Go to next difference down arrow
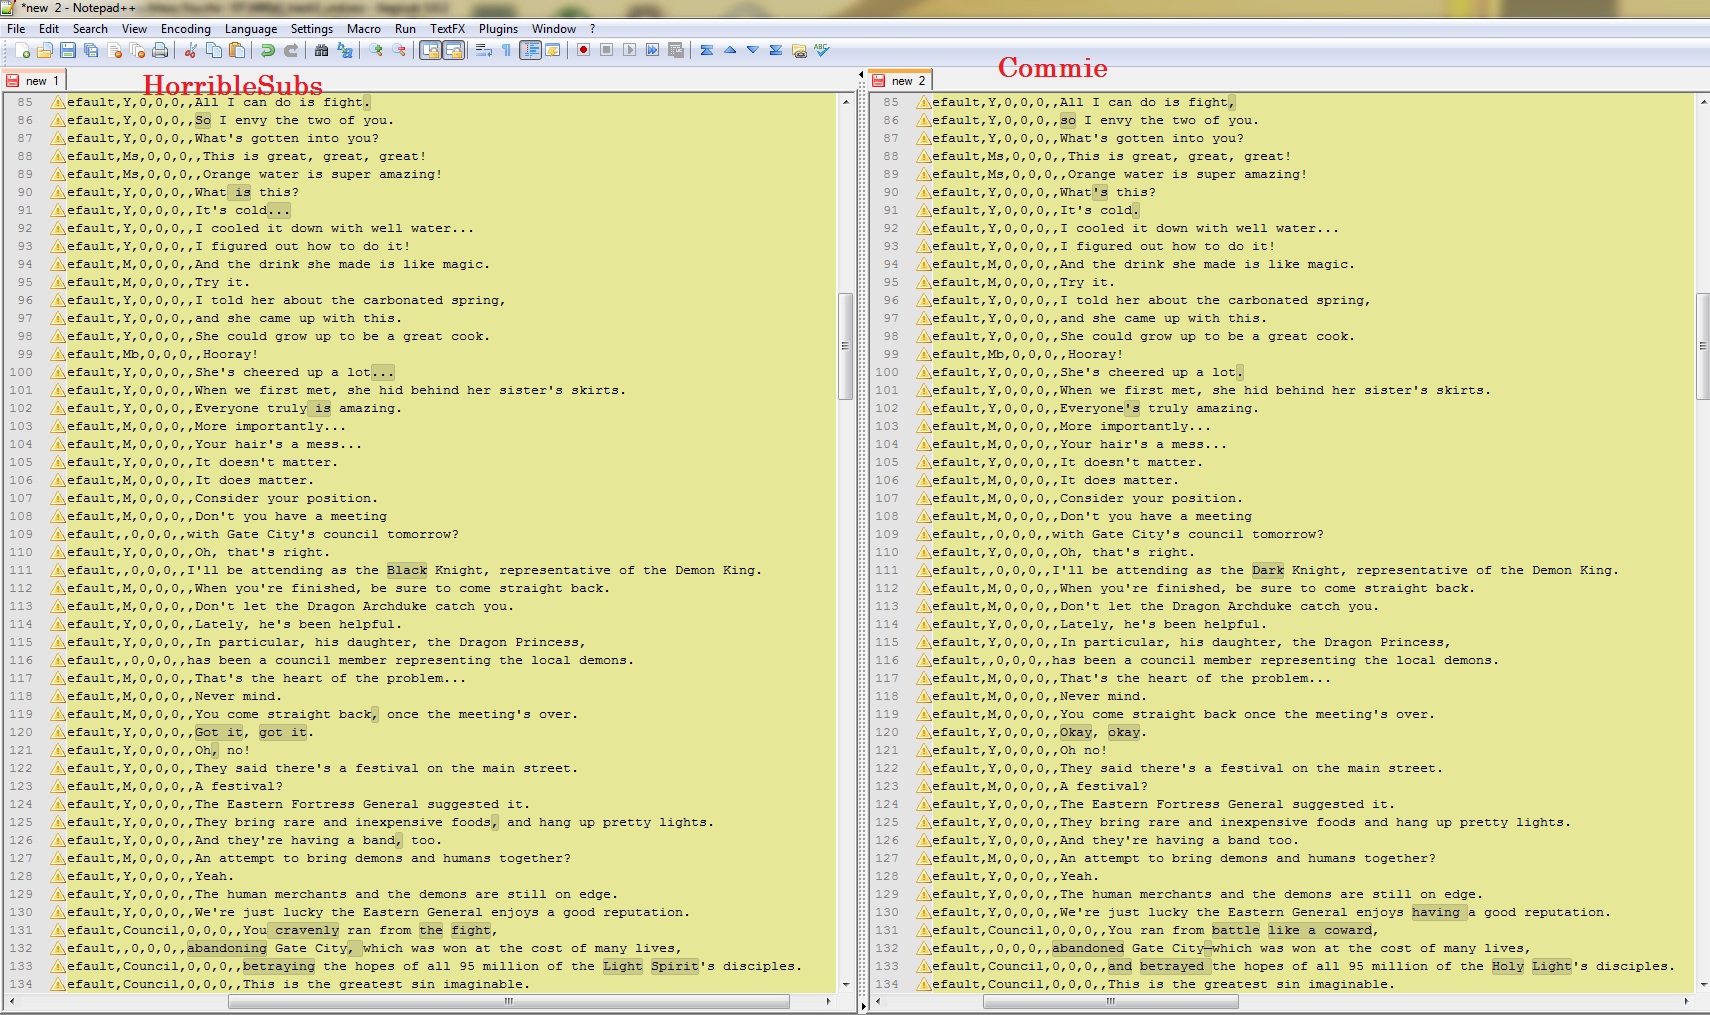The width and height of the screenshot is (1710, 1015). point(753,51)
